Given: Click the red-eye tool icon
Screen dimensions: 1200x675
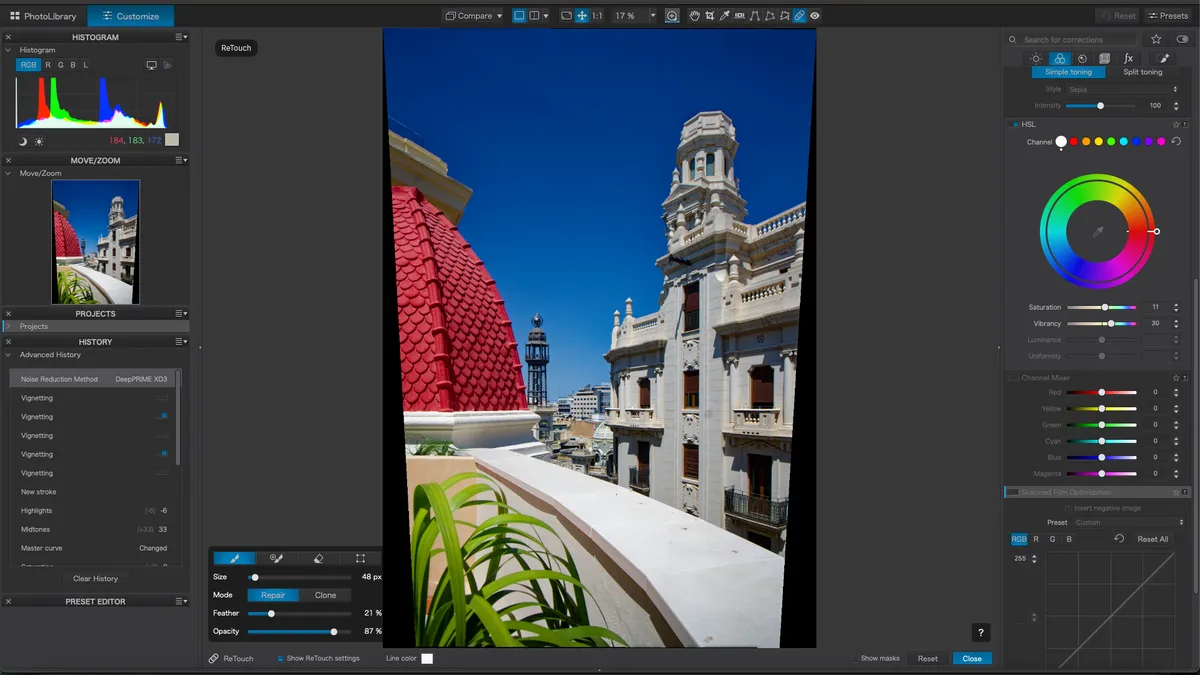Looking at the screenshot, I should coord(815,16).
